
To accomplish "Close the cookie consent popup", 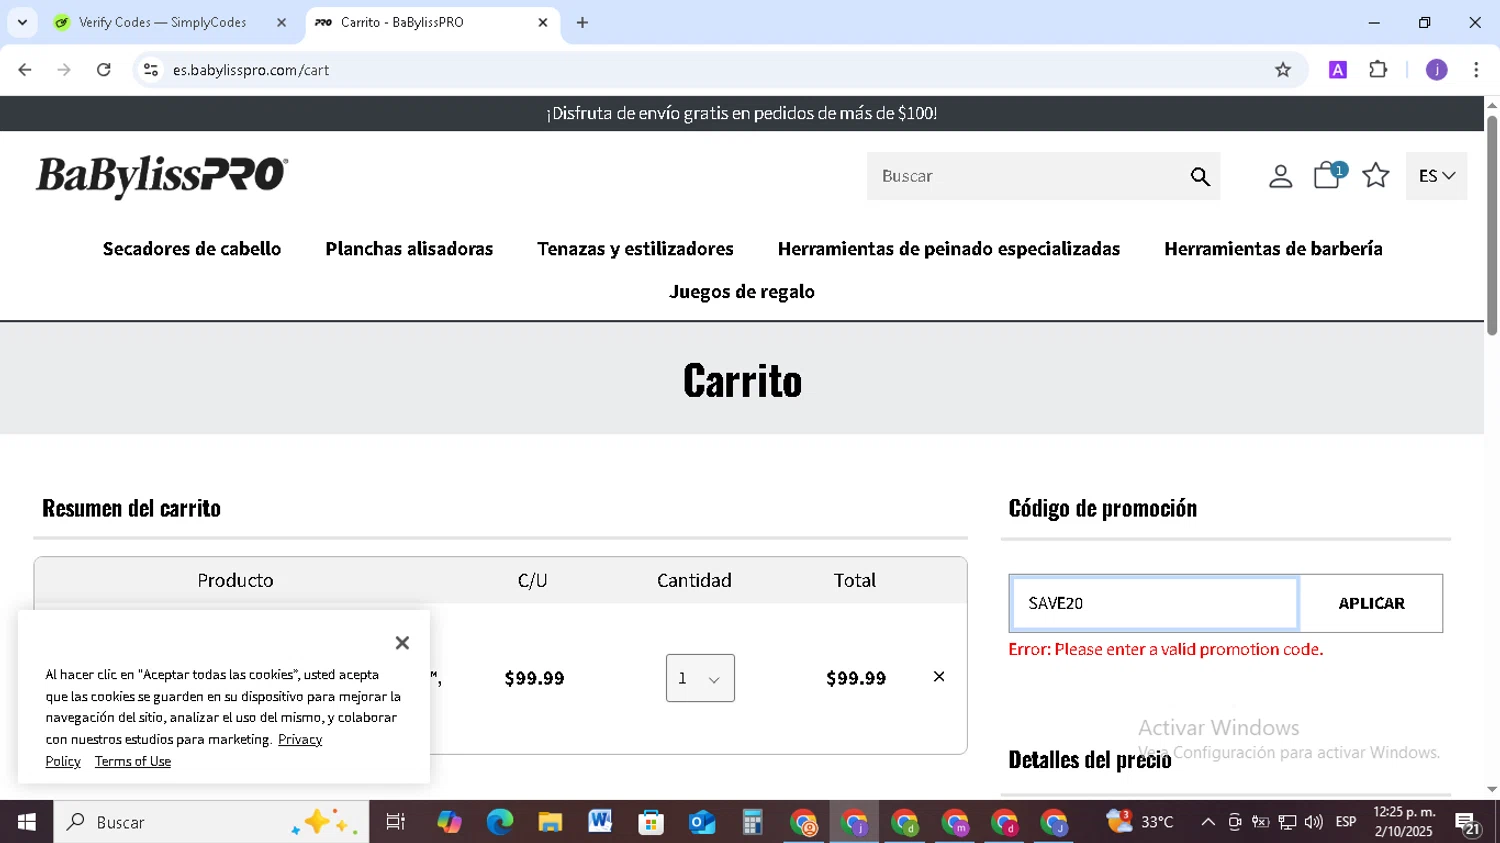I will [402, 643].
